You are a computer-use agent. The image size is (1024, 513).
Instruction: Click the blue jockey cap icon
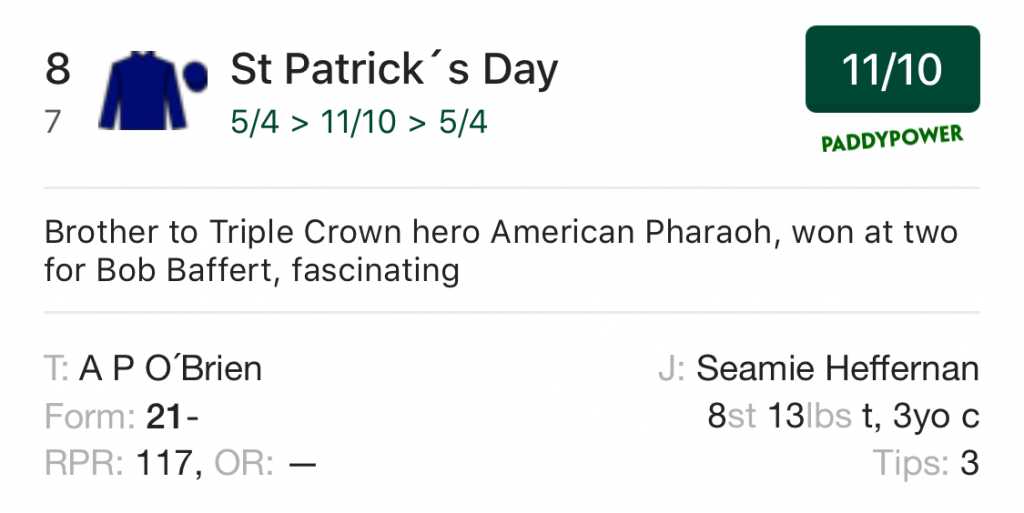click(194, 74)
